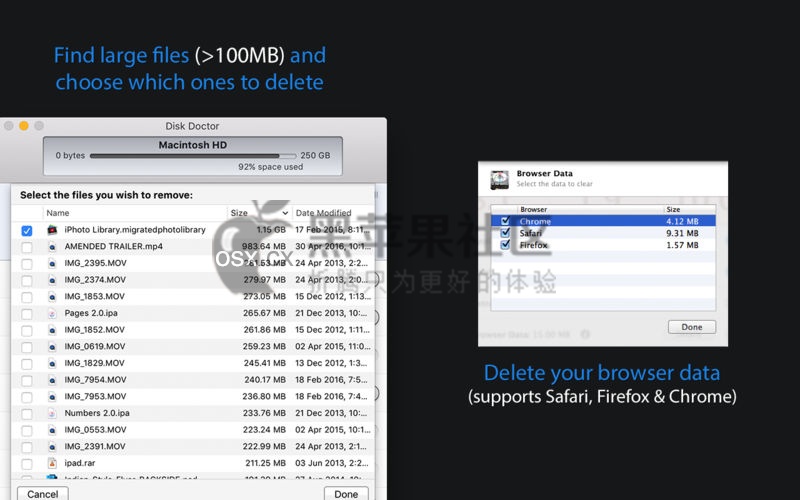Select the IMG_0619.MOV row name

(95, 346)
